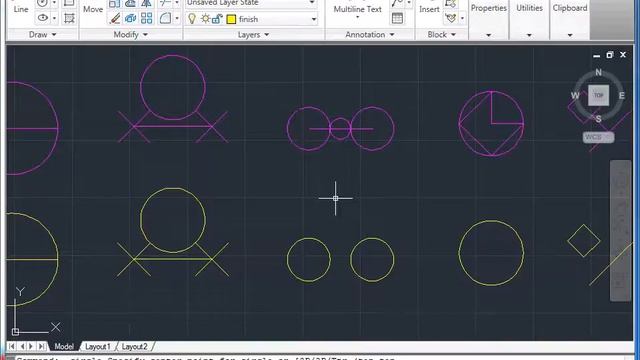Screen dimensions: 640x360
Task: Click the rectangular array icon
Action: pyautogui.click(x=147, y=18)
